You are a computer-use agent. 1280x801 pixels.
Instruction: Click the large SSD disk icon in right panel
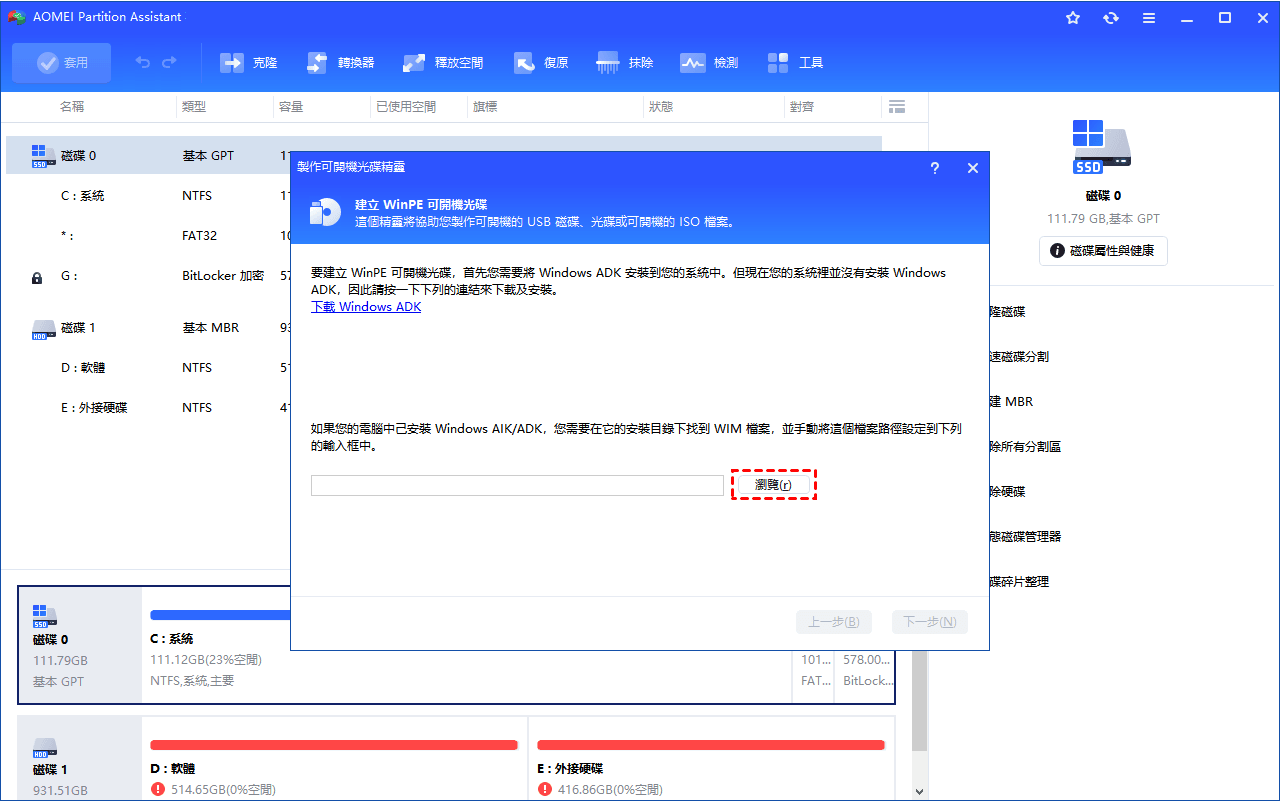(1102, 147)
